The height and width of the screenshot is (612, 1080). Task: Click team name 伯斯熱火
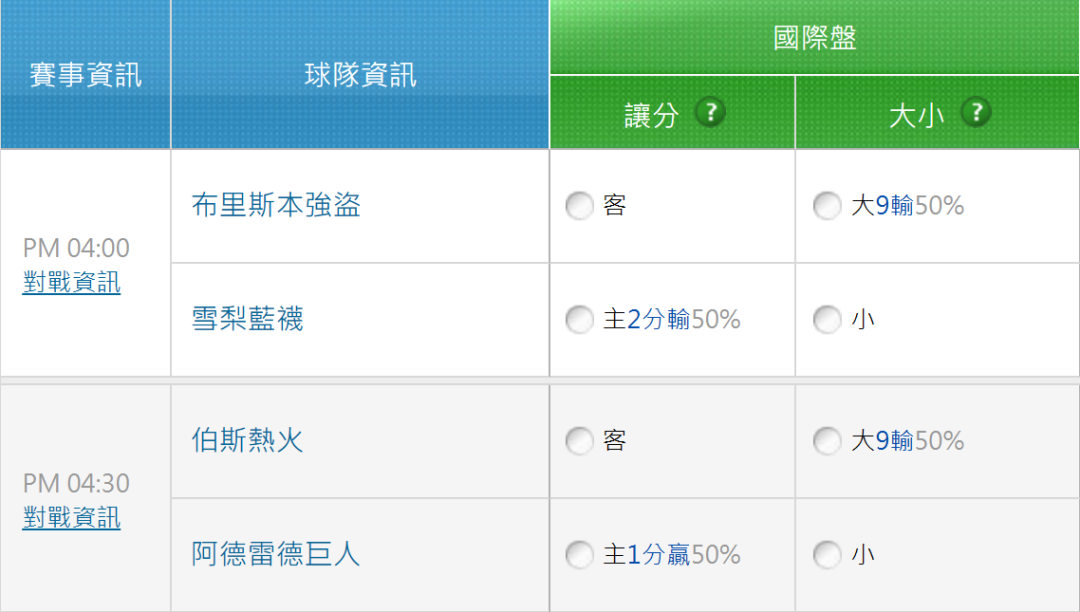pos(247,441)
